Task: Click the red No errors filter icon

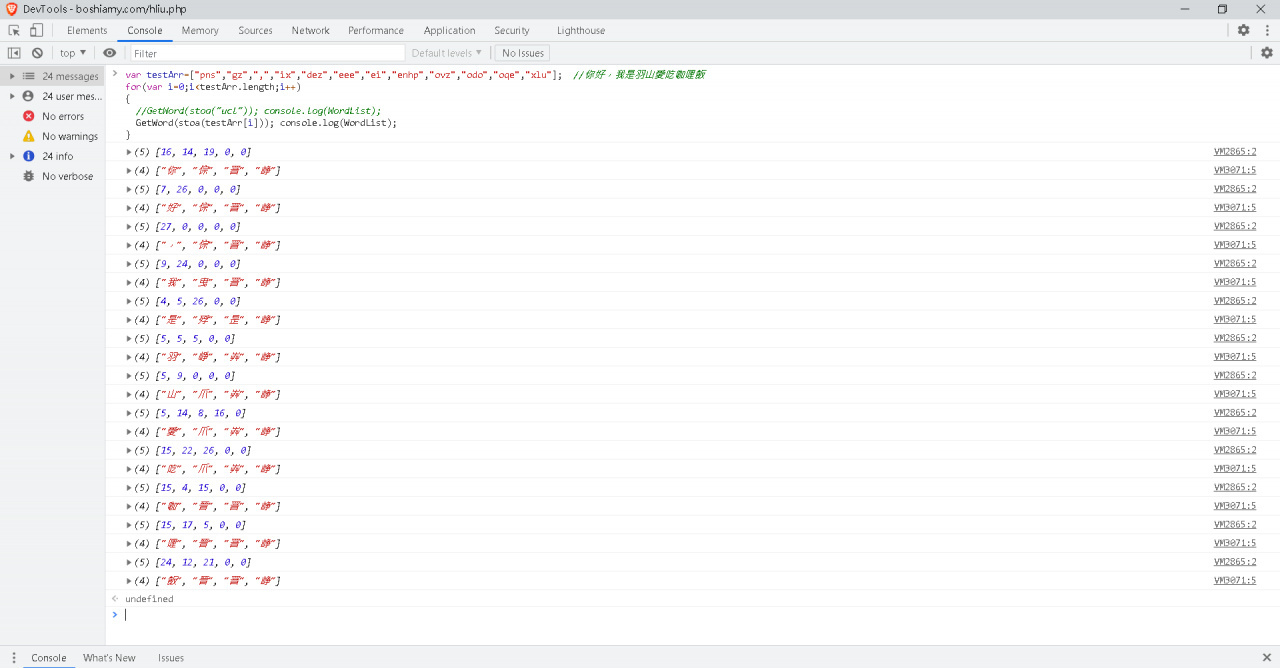Action: pos(28,116)
